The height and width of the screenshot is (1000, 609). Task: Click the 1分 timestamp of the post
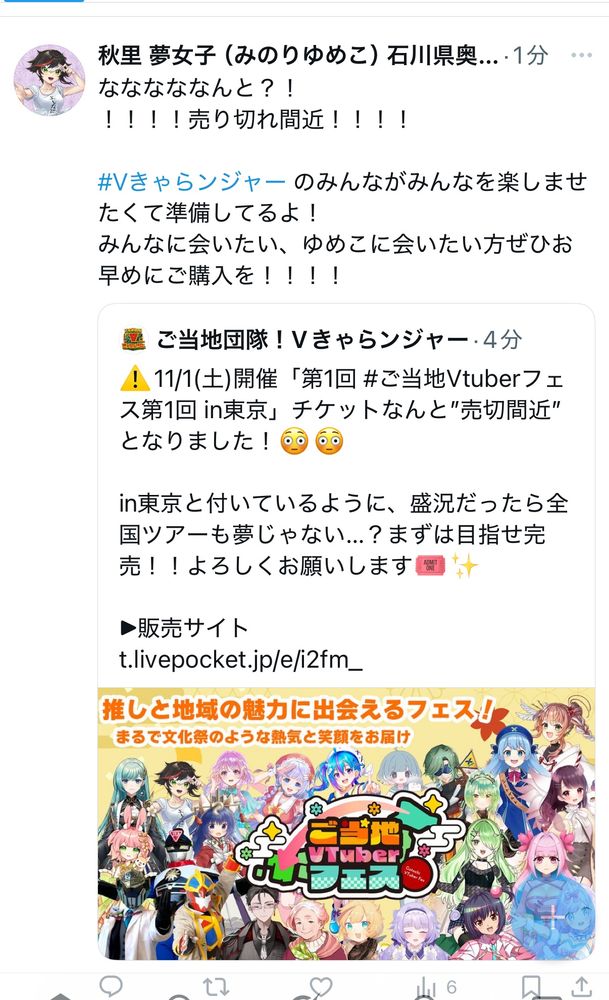(531, 55)
